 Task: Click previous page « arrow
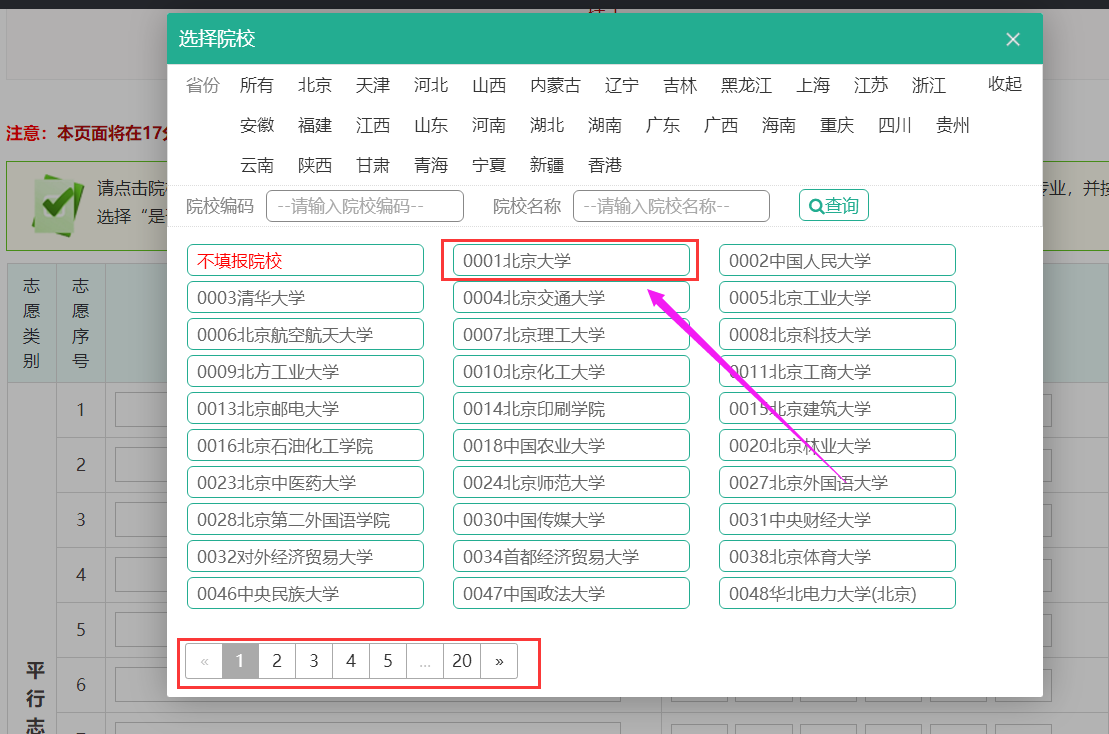204,661
